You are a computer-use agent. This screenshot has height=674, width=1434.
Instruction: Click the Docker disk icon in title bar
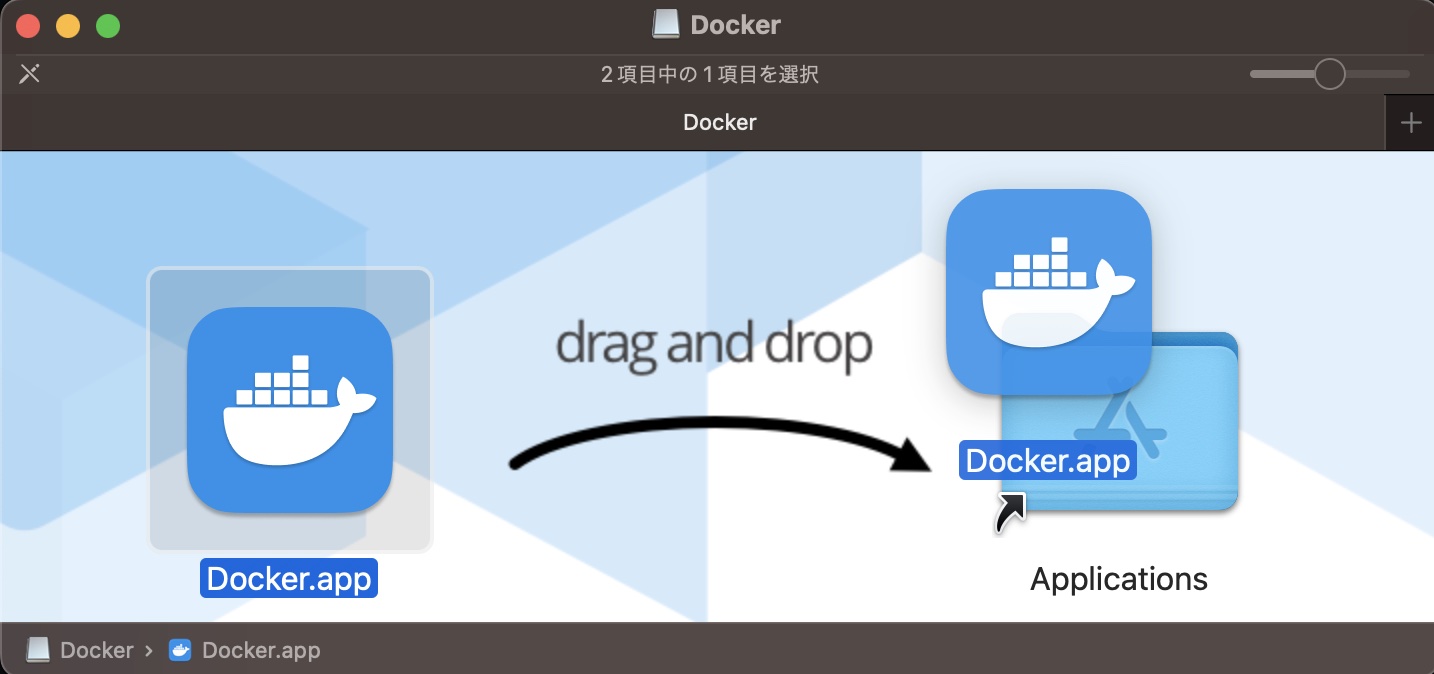coord(666,25)
